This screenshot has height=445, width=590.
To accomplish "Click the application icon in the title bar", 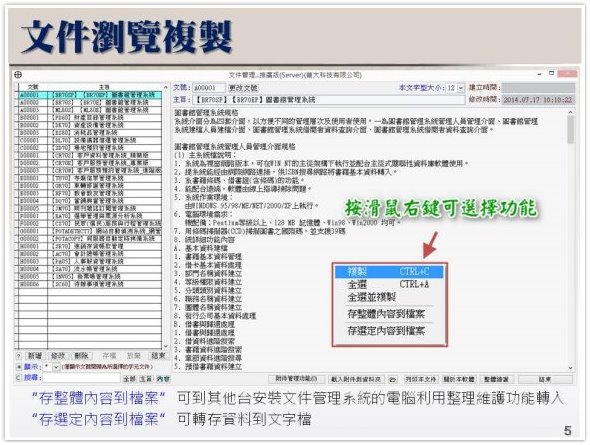I will click(18, 75).
